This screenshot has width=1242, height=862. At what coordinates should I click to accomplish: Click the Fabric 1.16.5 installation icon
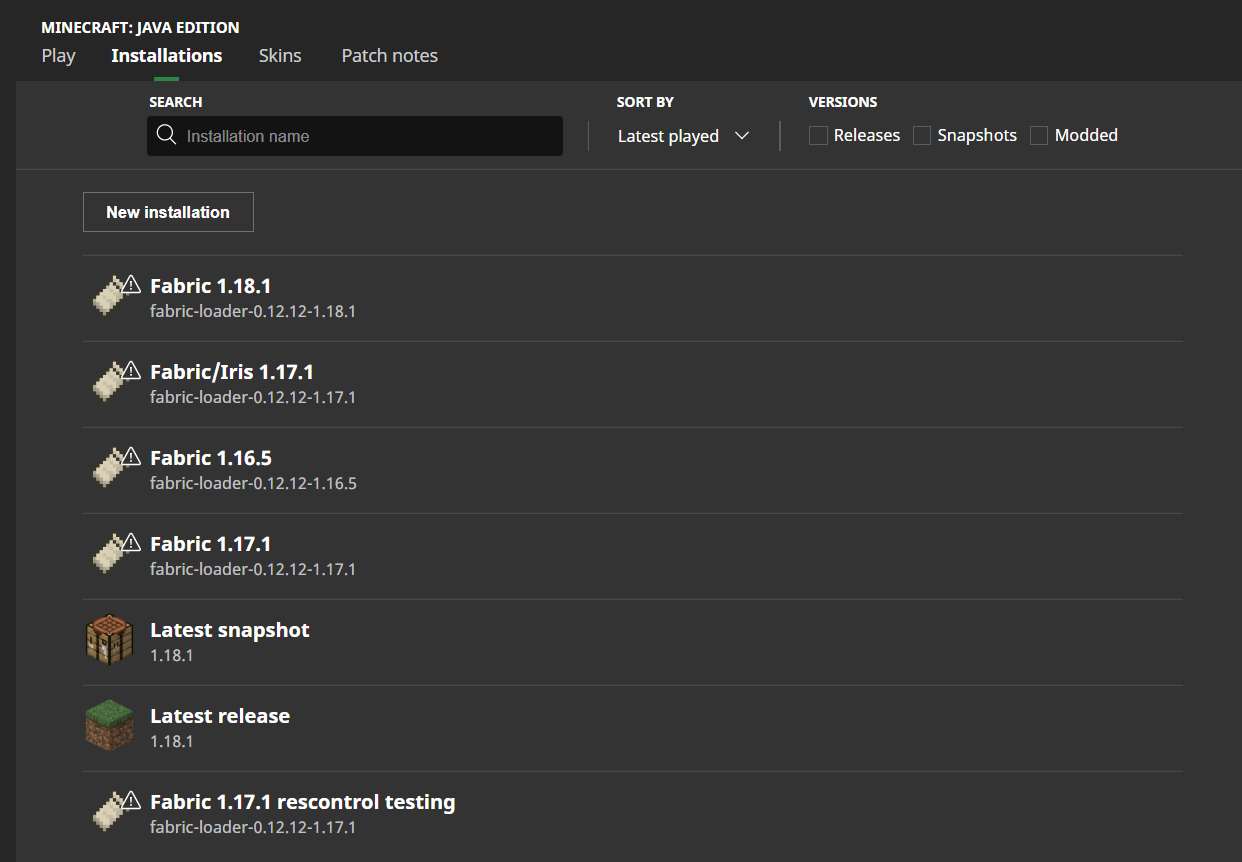108,470
